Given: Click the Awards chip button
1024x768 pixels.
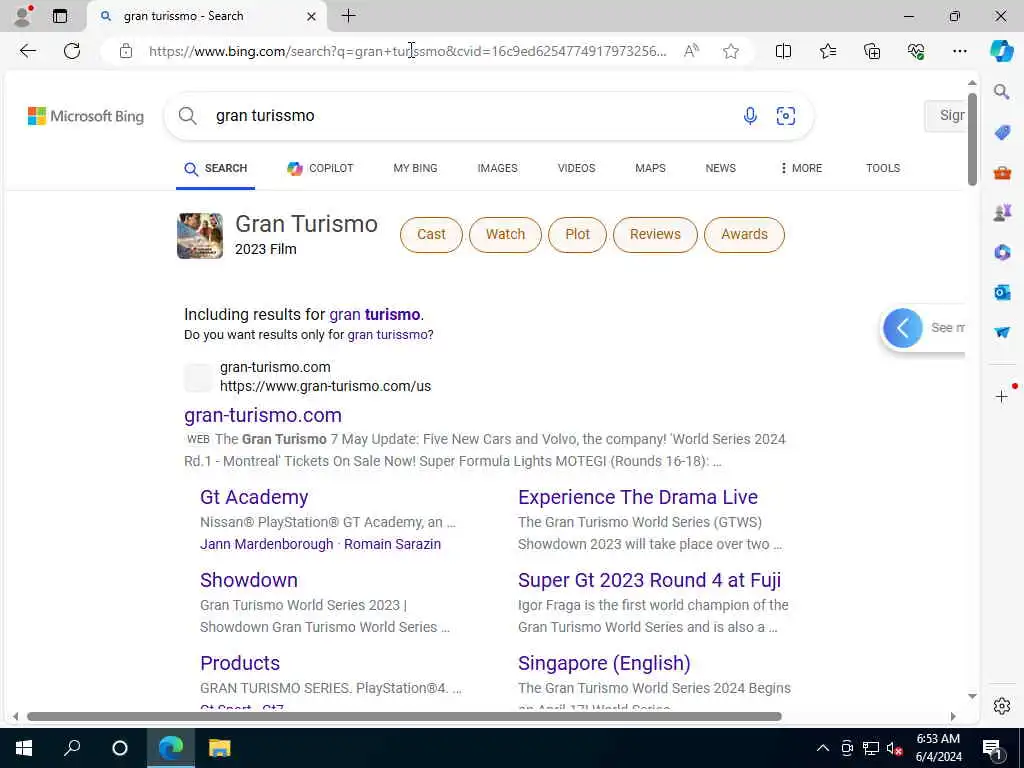Looking at the screenshot, I should pyautogui.click(x=744, y=234).
